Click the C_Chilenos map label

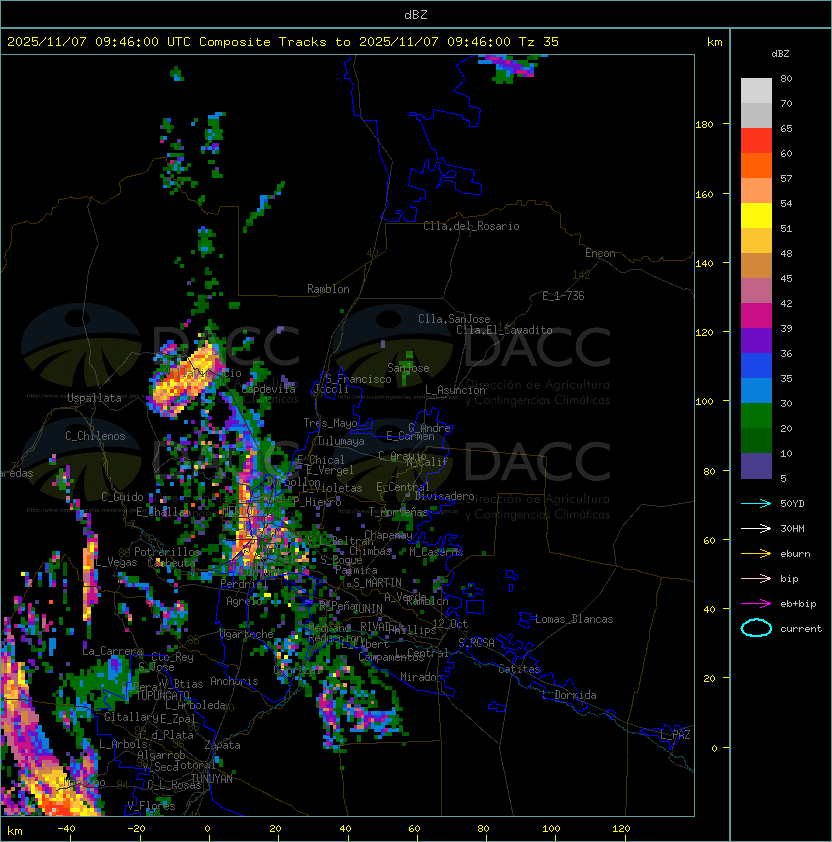(95, 436)
